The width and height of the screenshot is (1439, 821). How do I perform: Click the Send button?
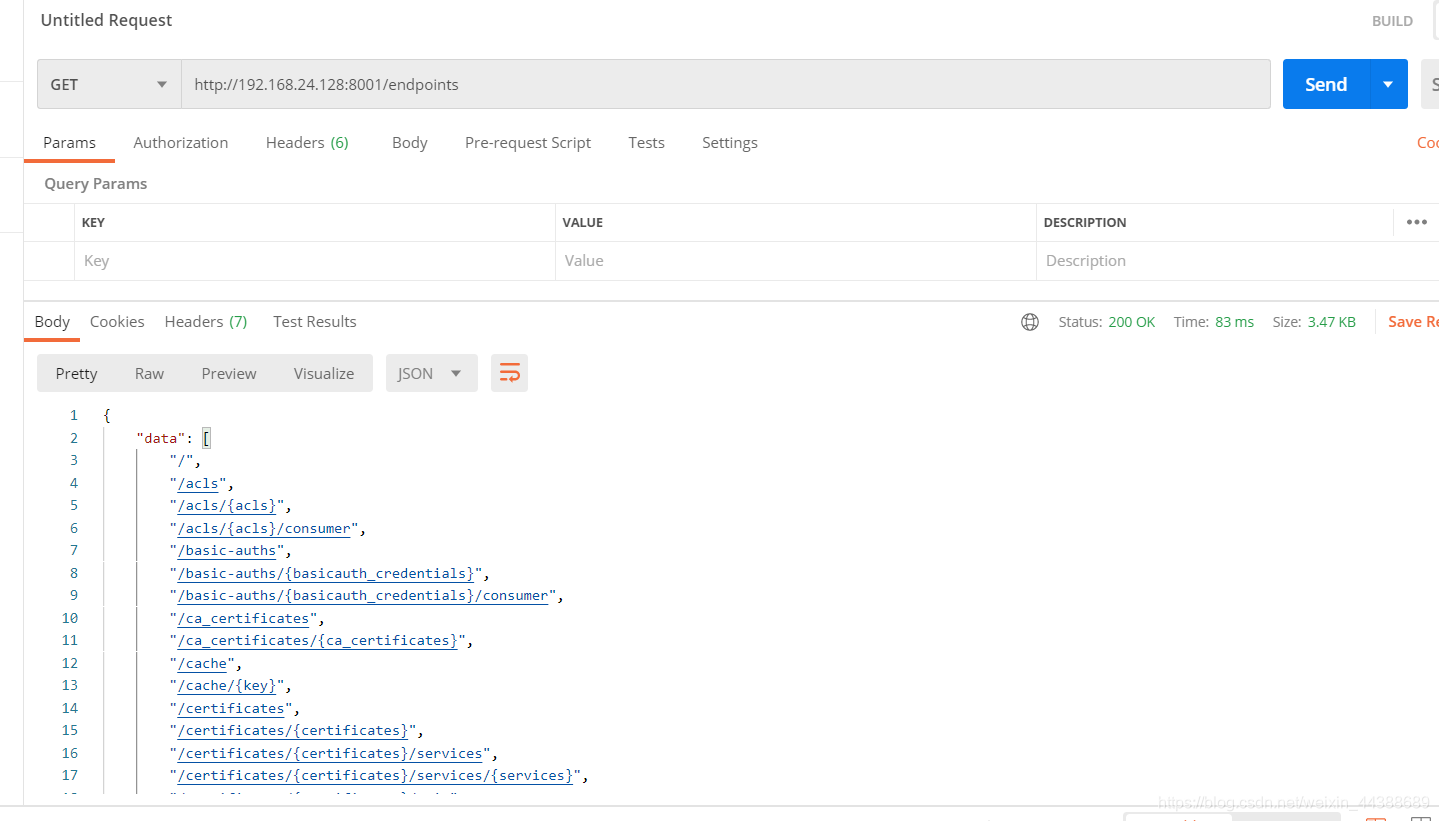click(x=1326, y=84)
